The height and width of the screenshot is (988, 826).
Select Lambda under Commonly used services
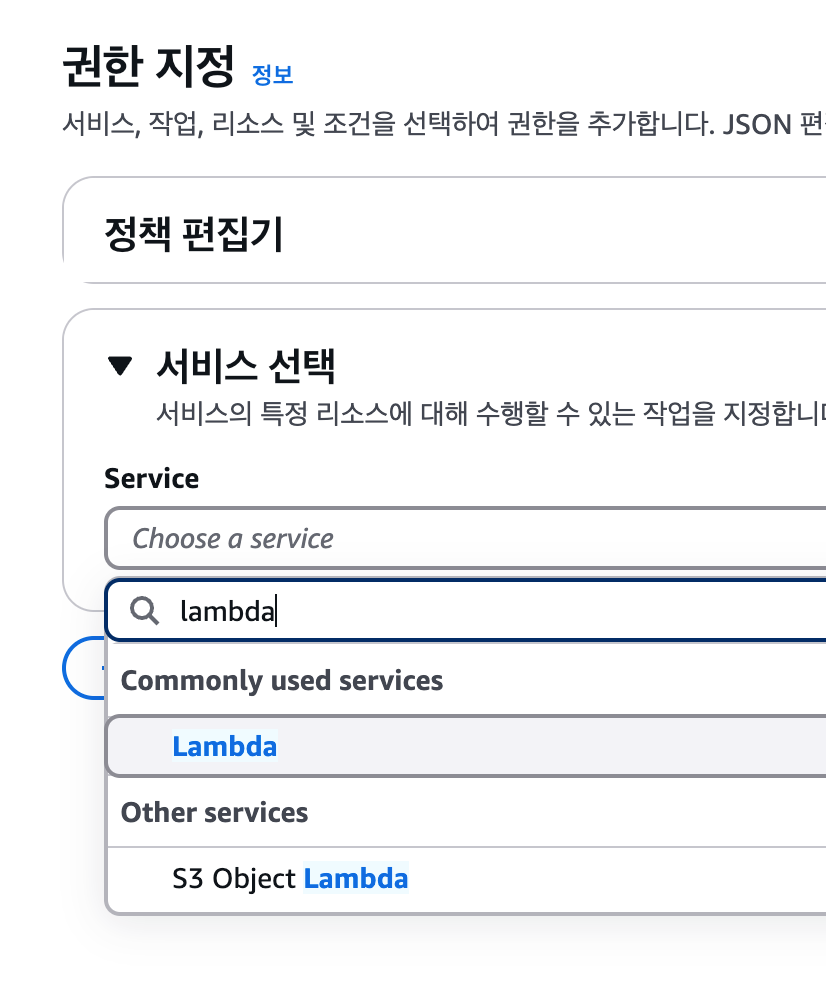pyautogui.click(x=466, y=746)
